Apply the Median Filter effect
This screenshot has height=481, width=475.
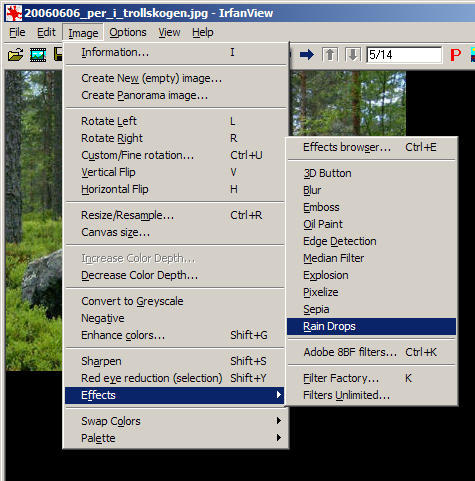click(372, 258)
